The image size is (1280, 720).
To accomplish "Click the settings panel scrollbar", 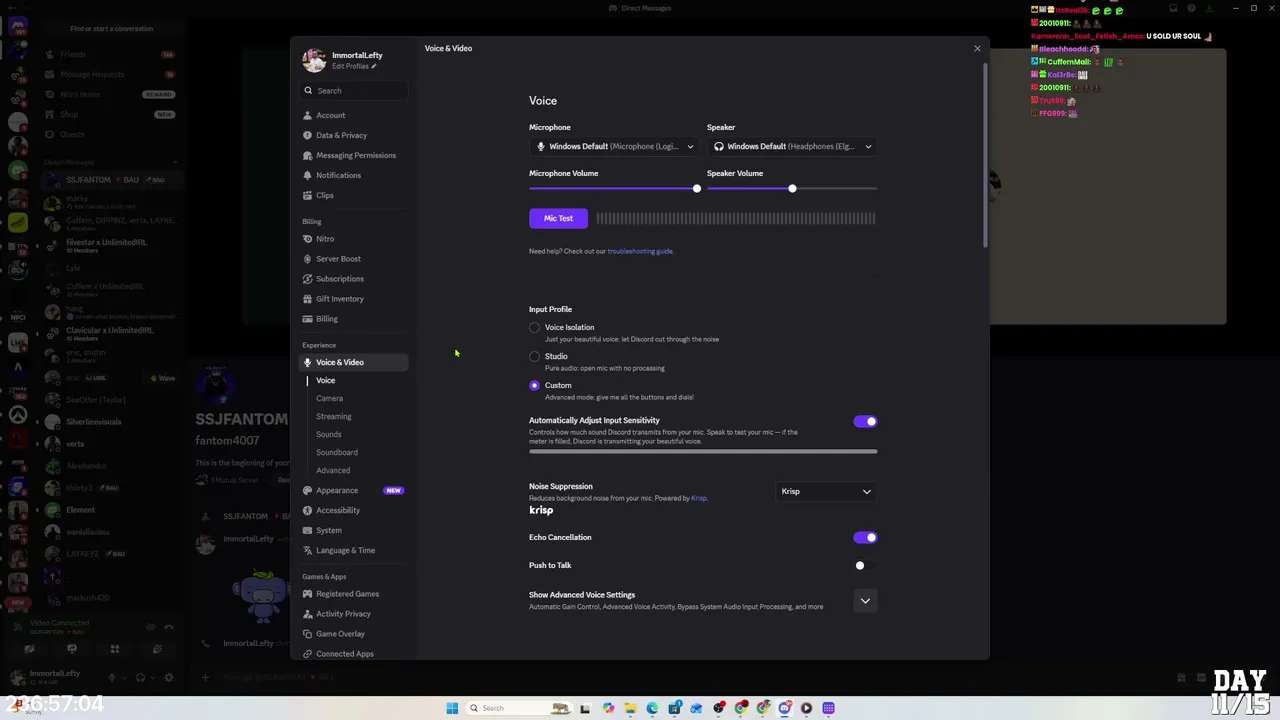I will point(985,155).
